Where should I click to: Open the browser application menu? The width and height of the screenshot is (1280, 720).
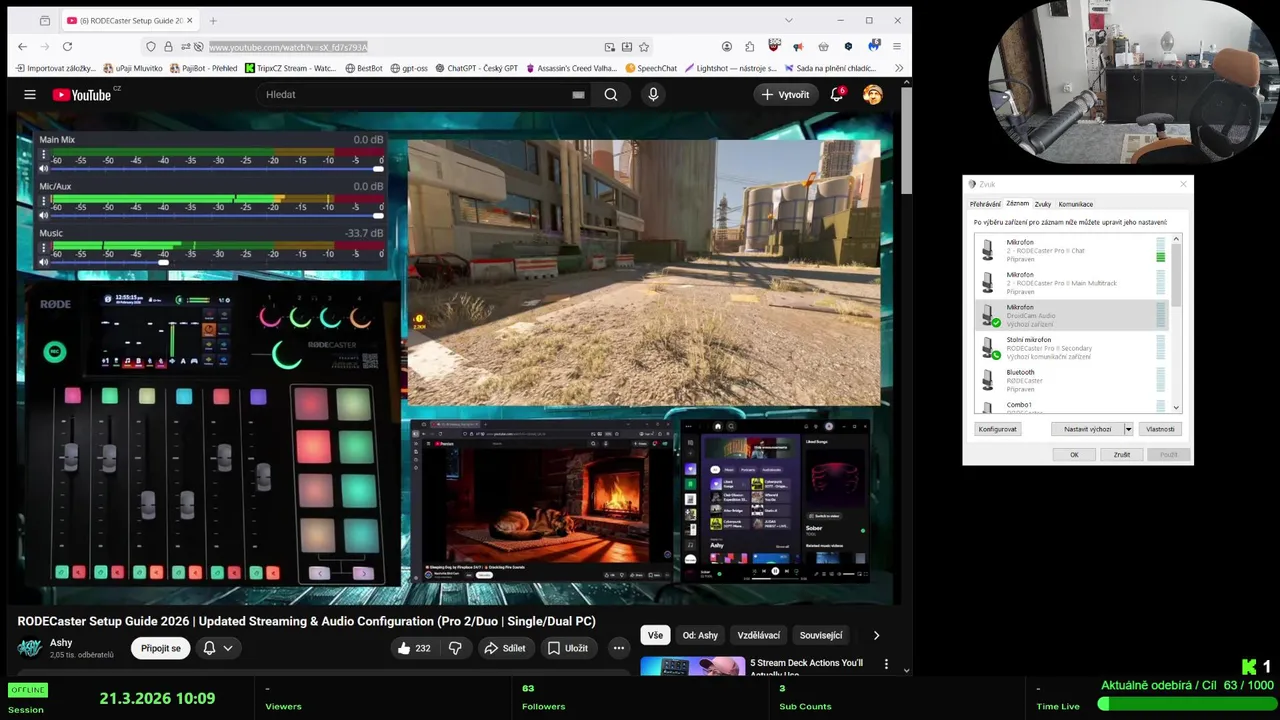897,46
